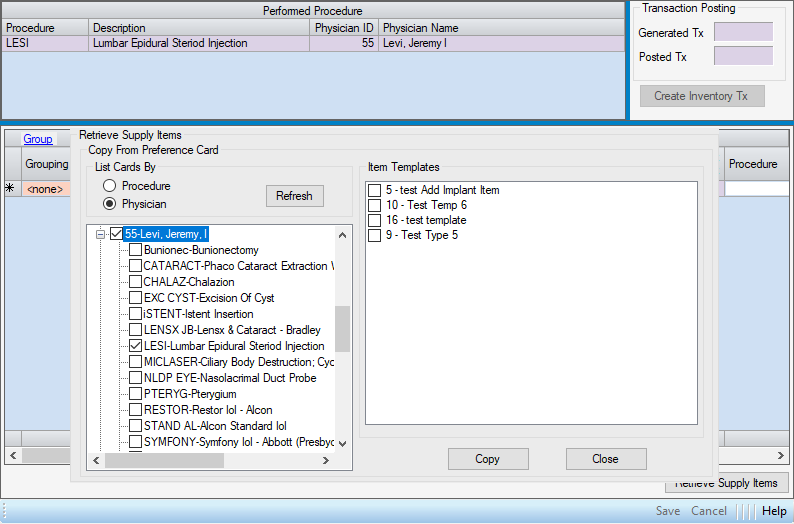The height and width of the screenshot is (524, 794).
Task: Click the Generated Tx field
Action: tap(743, 33)
